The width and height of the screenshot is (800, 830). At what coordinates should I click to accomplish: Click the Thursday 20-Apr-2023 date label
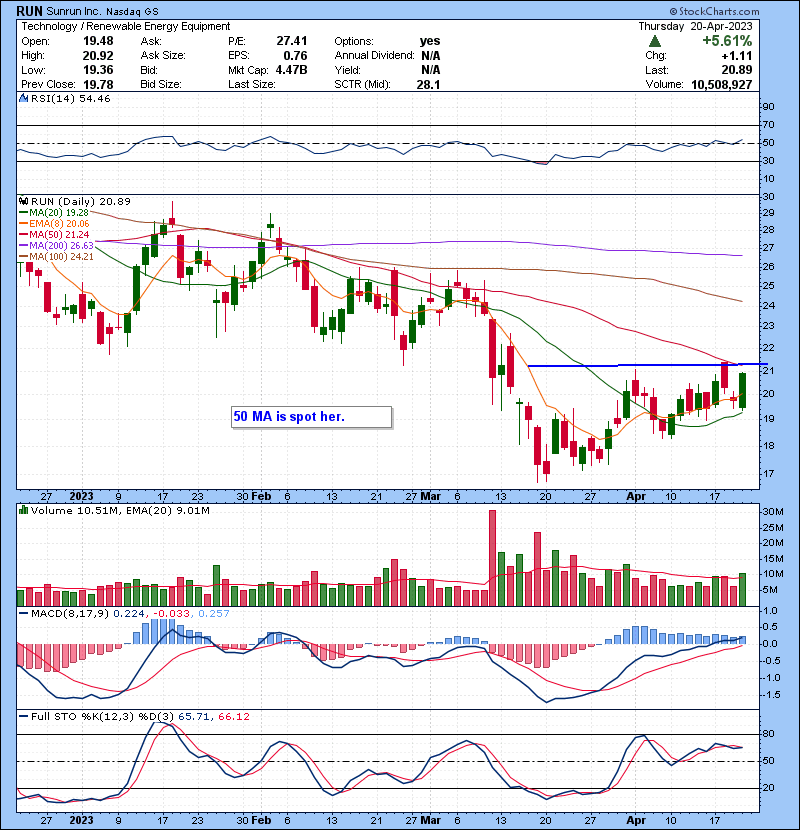[695, 26]
